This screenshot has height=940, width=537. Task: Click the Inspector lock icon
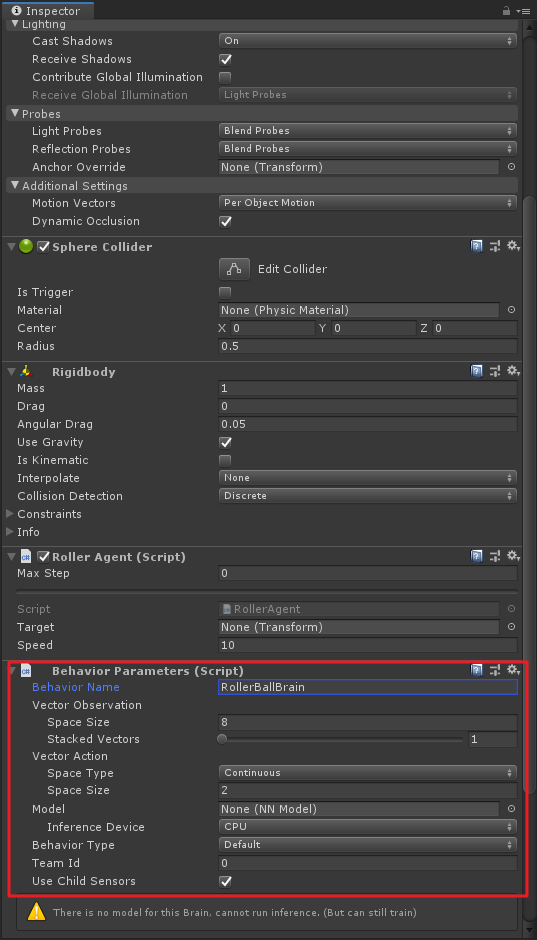point(506,11)
